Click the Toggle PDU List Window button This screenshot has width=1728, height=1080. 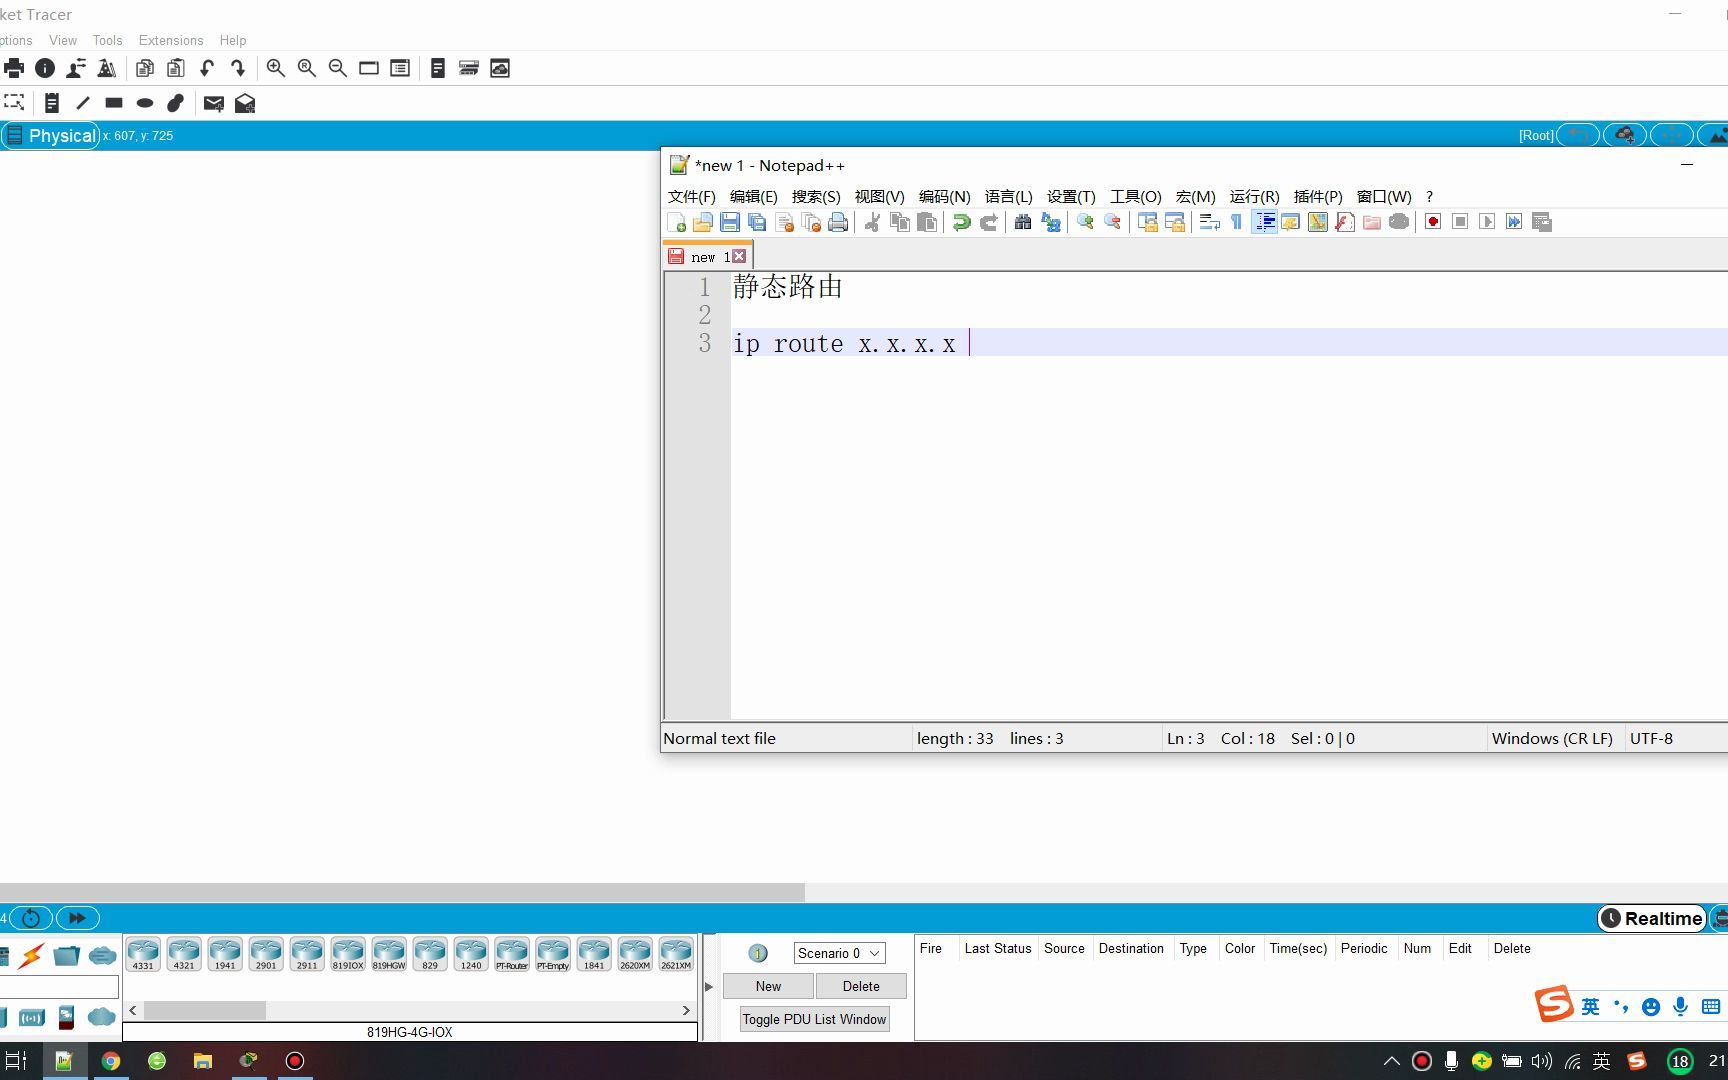pos(814,1019)
